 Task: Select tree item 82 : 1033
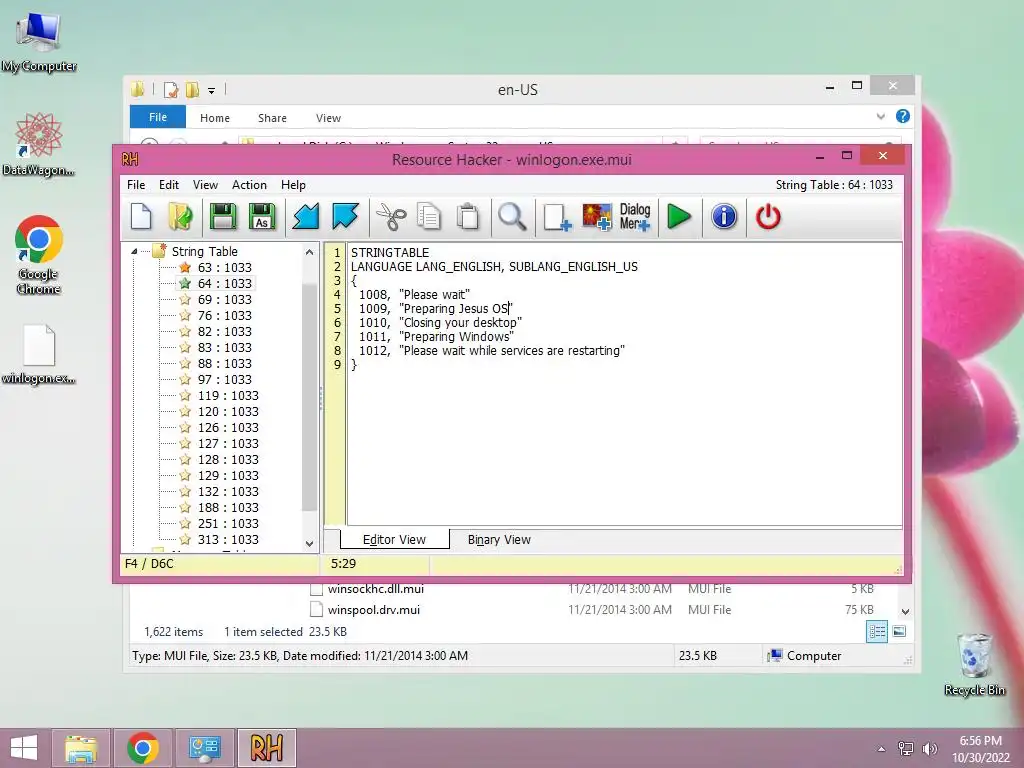click(x=225, y=331)
